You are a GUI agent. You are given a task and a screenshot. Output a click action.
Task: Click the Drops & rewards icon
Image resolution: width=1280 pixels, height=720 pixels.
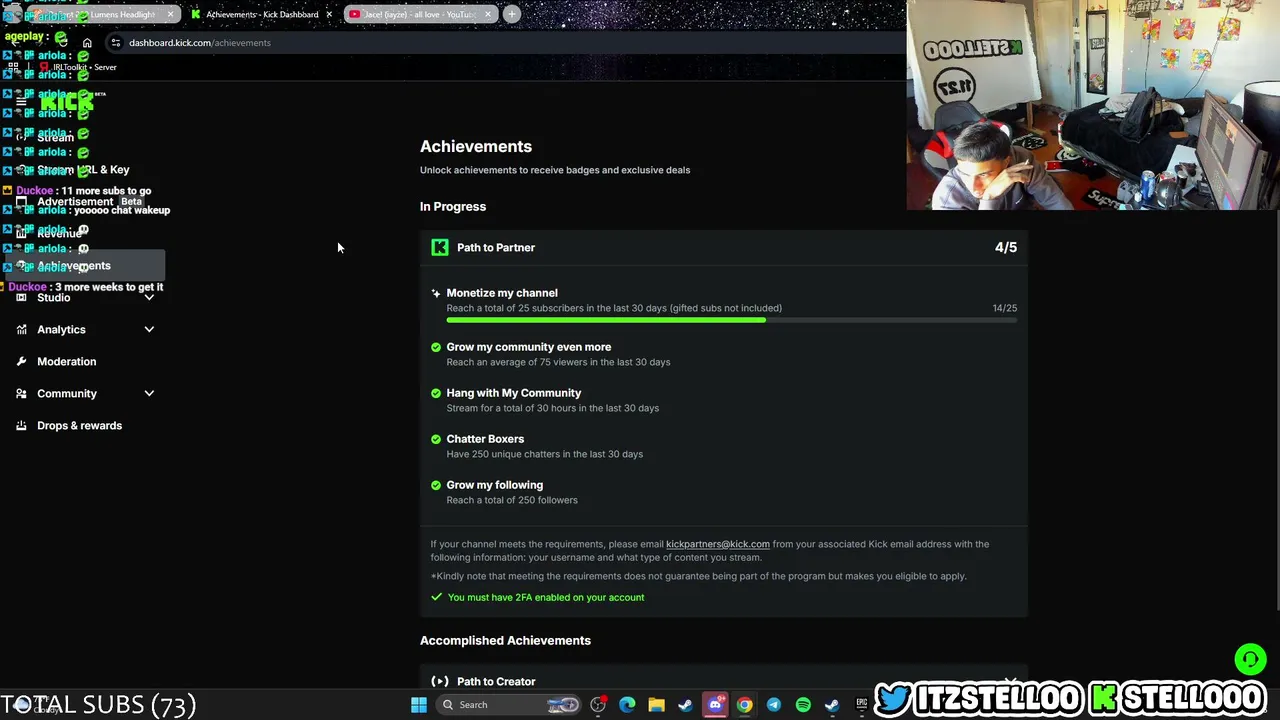click(x=21, y=426)
